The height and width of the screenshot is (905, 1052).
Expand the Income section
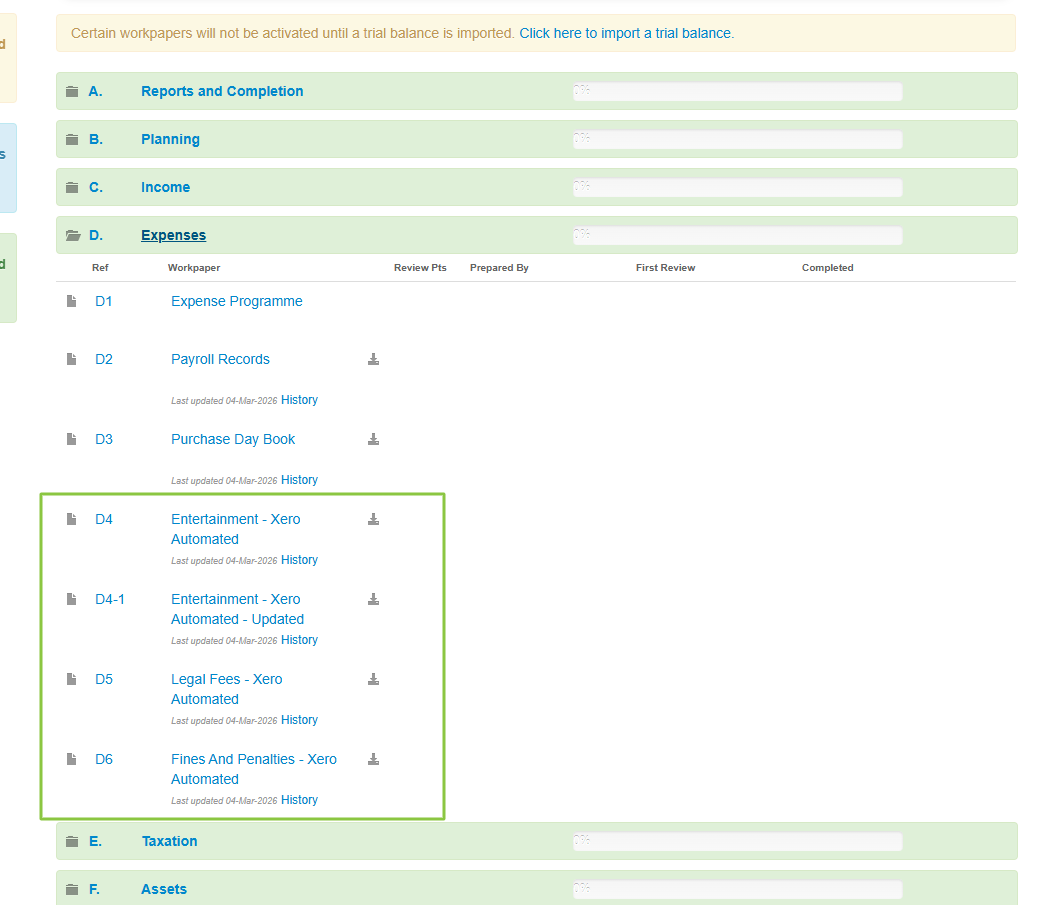[x=165, y=187]
